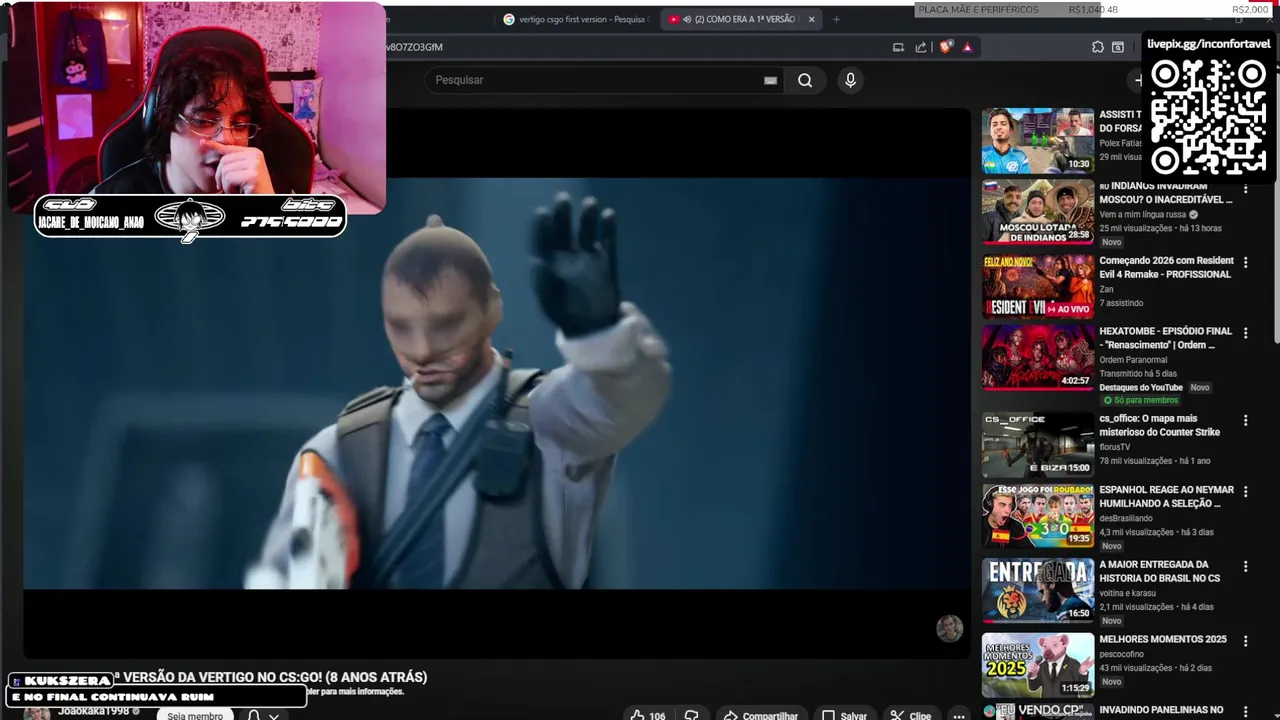This screenshot has width=1280, height=720.
Task: Open options menu for INVADINDO PANELINHAS video
Action: (x=1245, y=711)
